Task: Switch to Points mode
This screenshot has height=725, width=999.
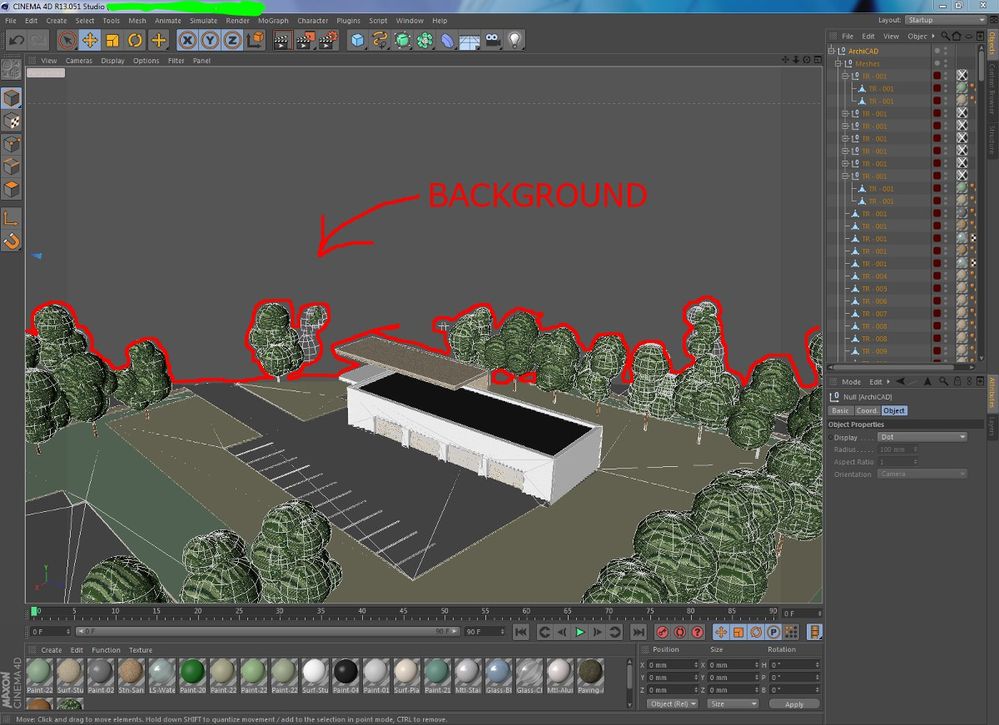Action: (11, 144)
